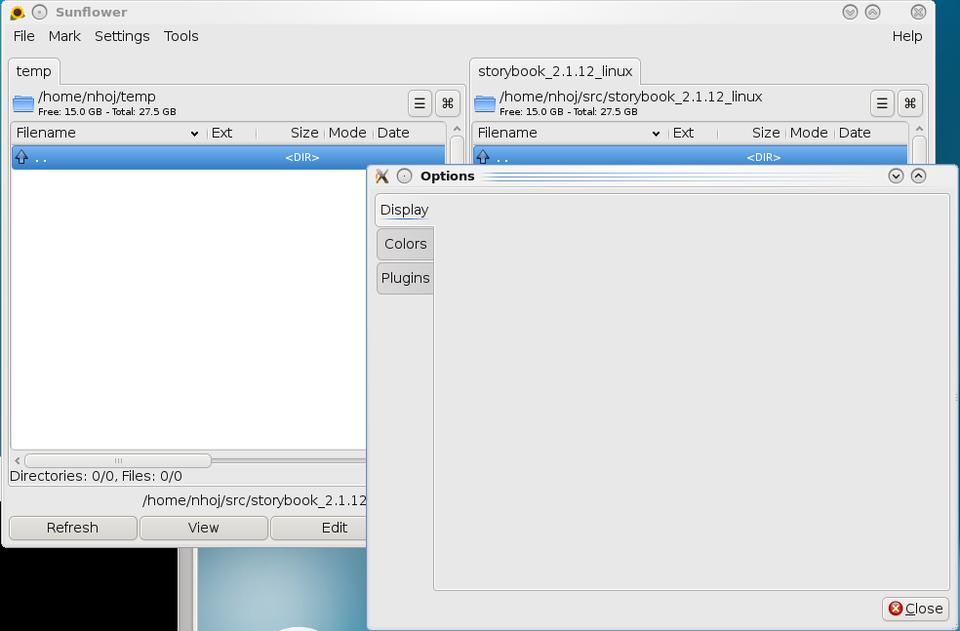Sort by Filename column in right panel
The image size is (960, 631).
coord(562,133)
